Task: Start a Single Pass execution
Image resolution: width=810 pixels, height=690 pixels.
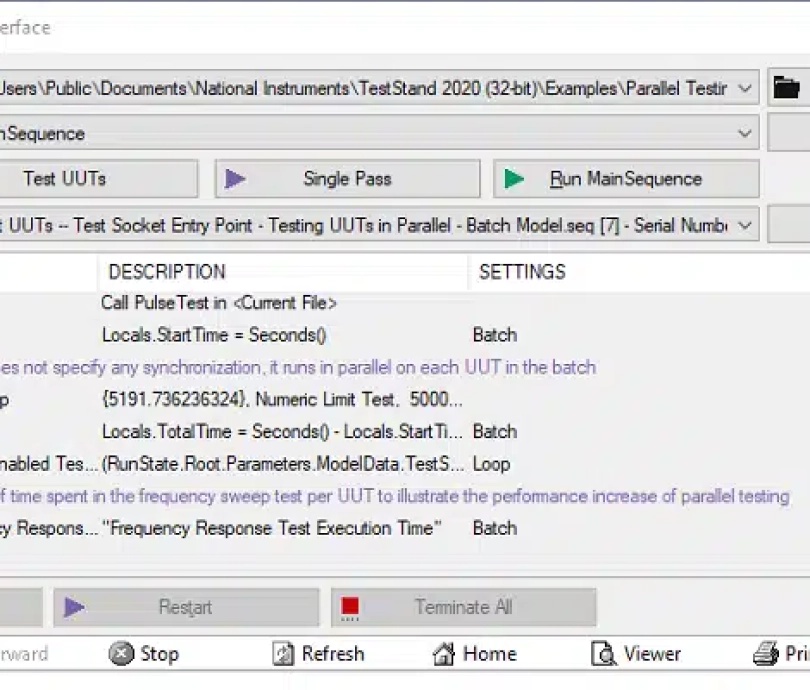Action: coord(346,179)
